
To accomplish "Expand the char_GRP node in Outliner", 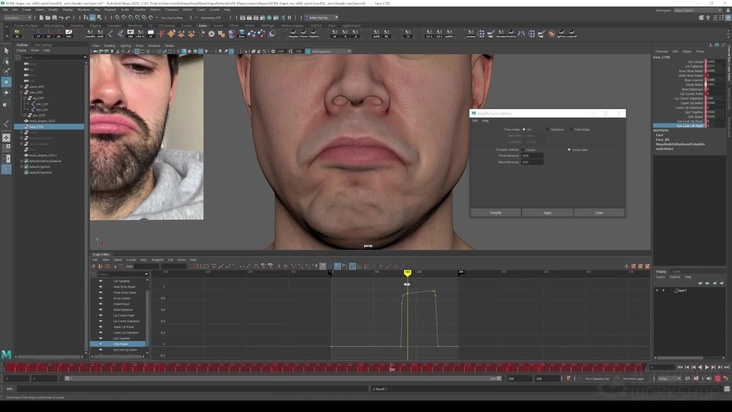I will 21,92.
